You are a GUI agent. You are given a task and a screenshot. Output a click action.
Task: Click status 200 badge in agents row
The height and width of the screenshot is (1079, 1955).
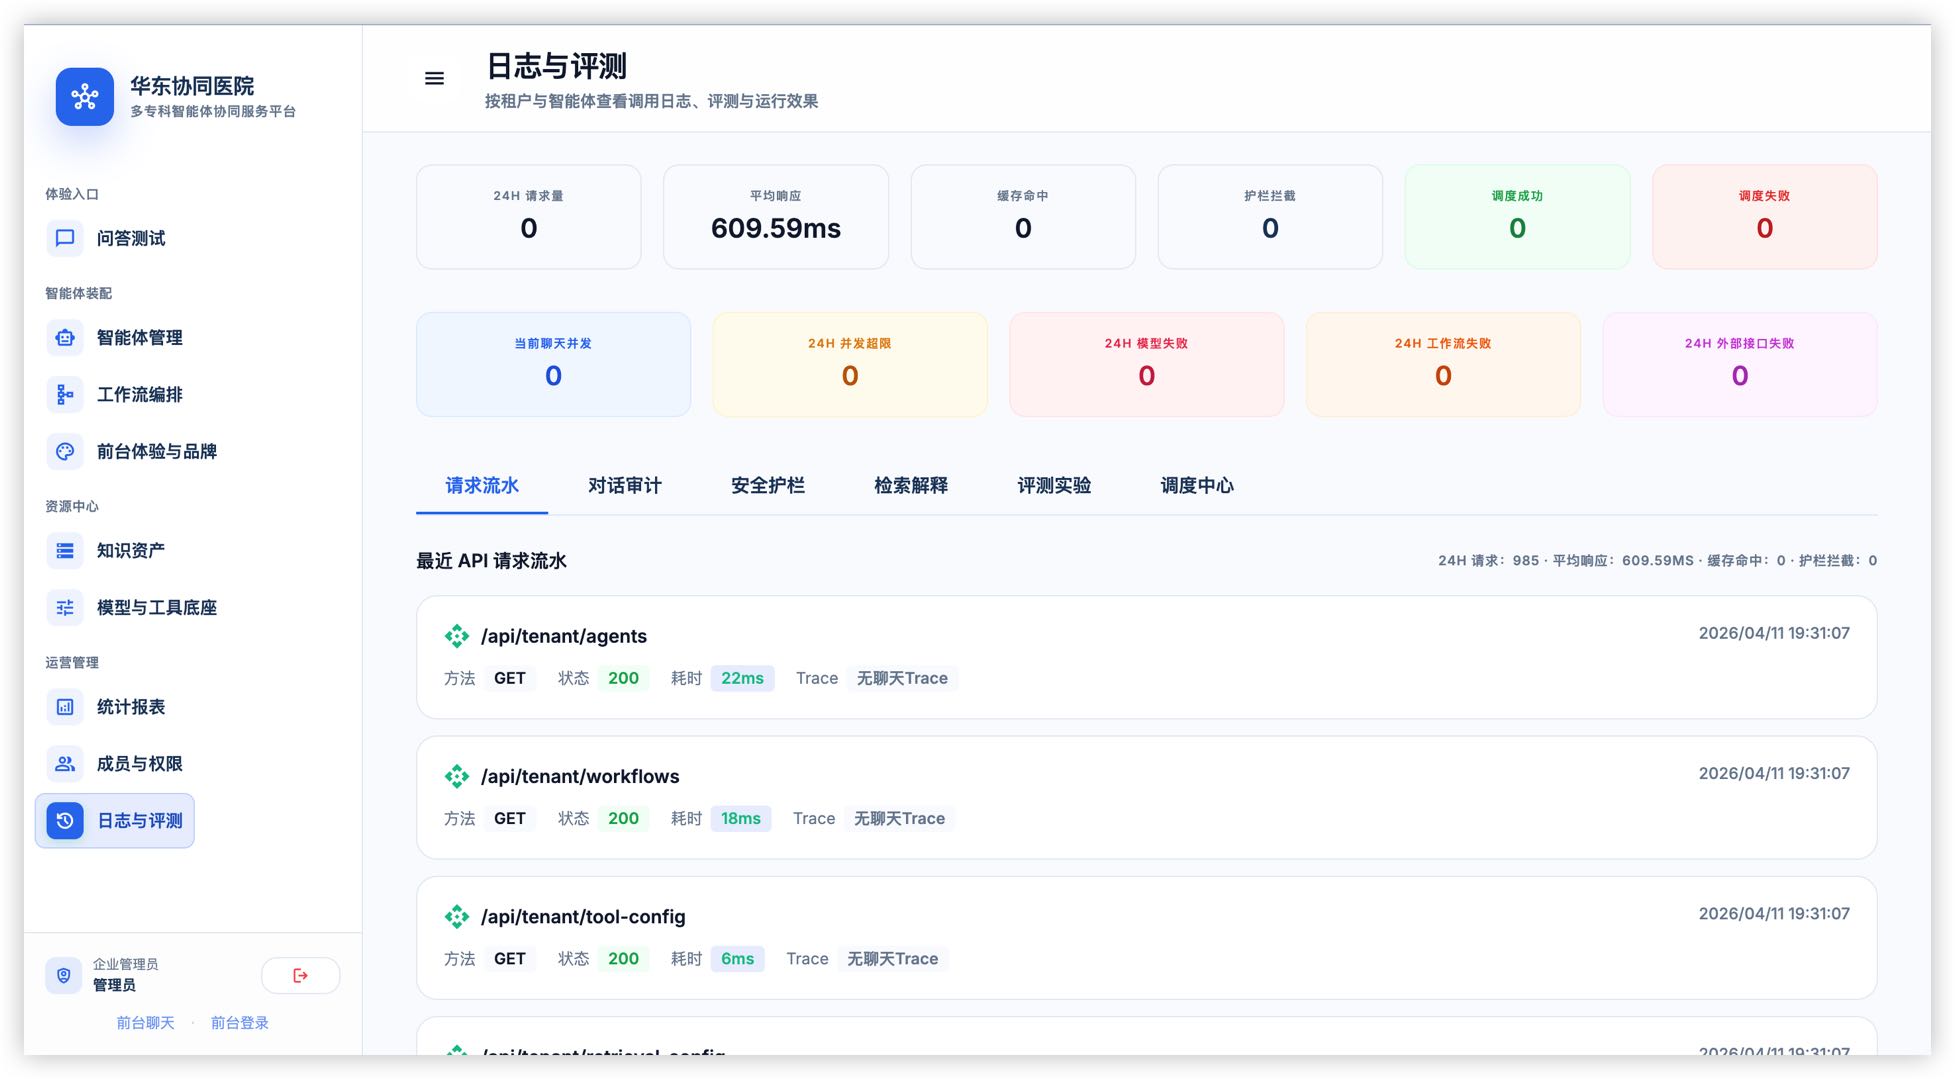tap(623, 678)
